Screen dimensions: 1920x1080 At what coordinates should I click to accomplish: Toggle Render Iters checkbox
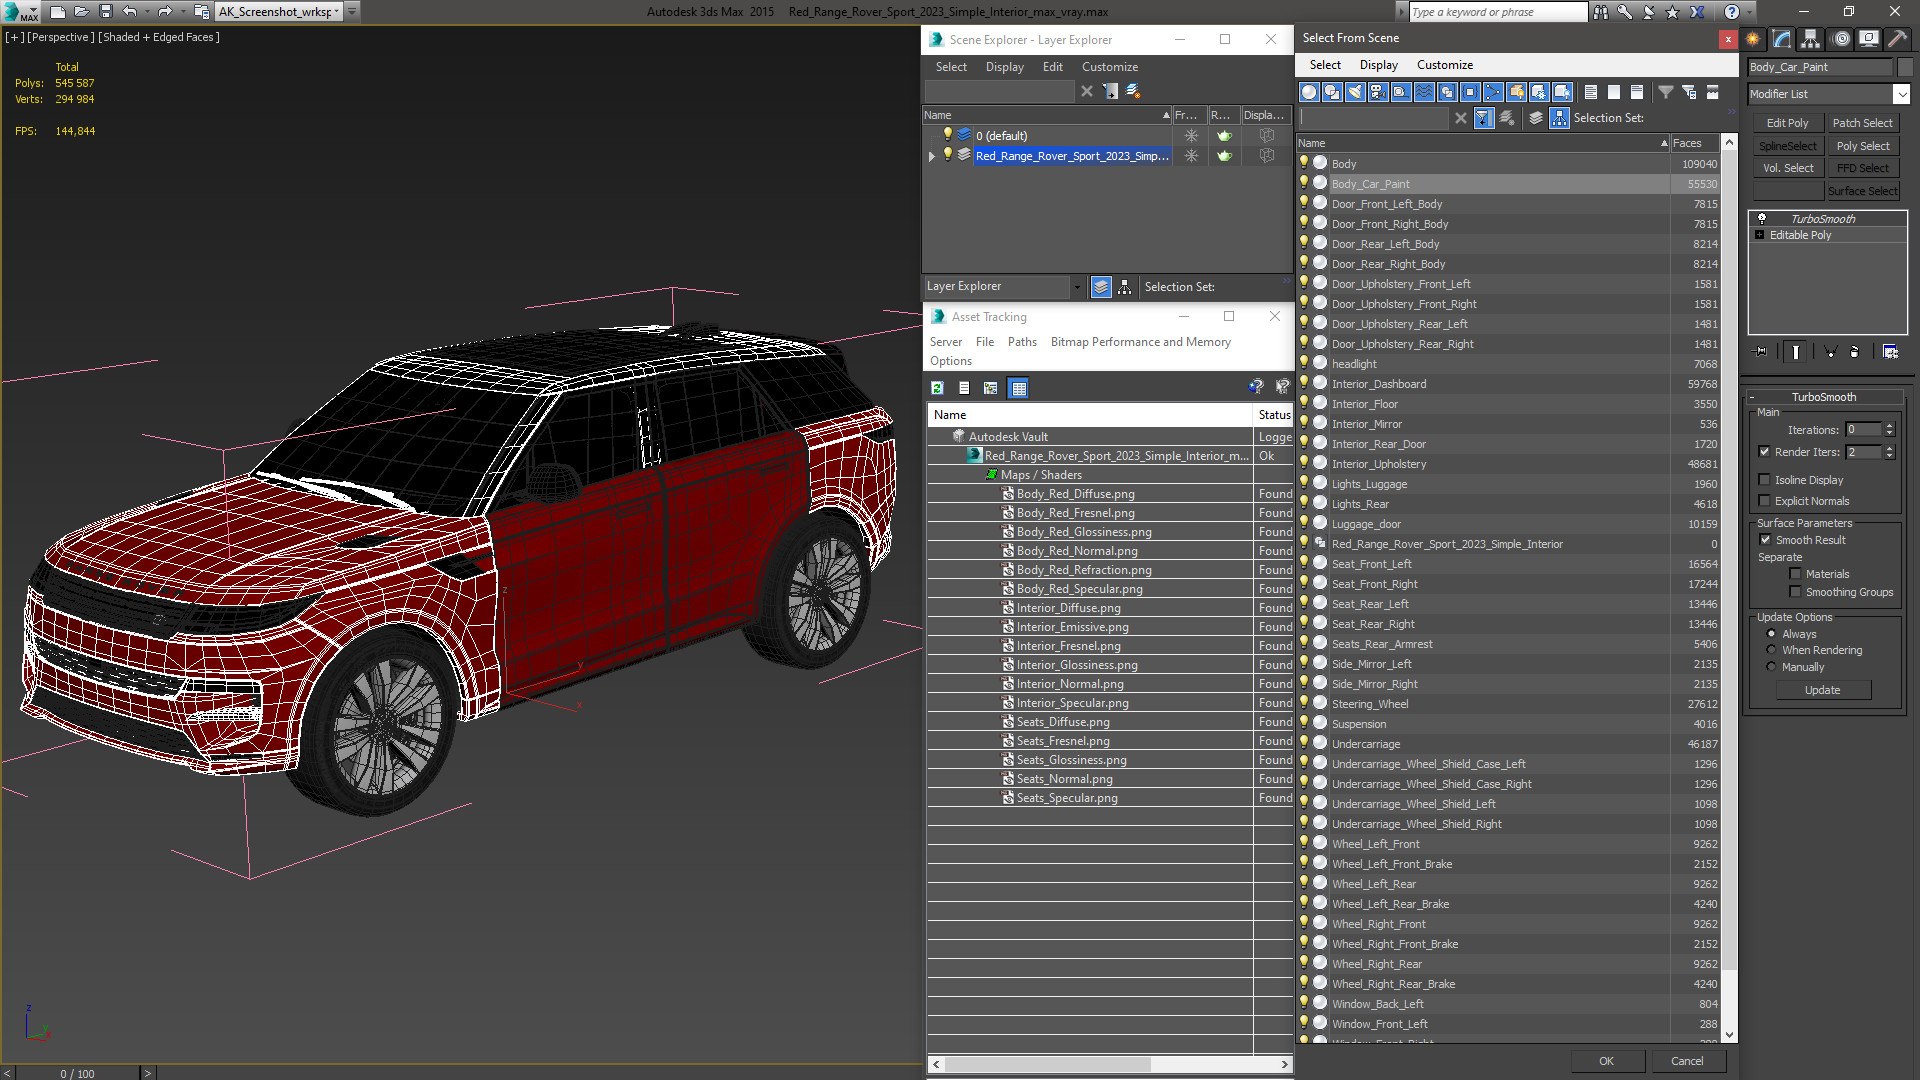coord(1765,452)
